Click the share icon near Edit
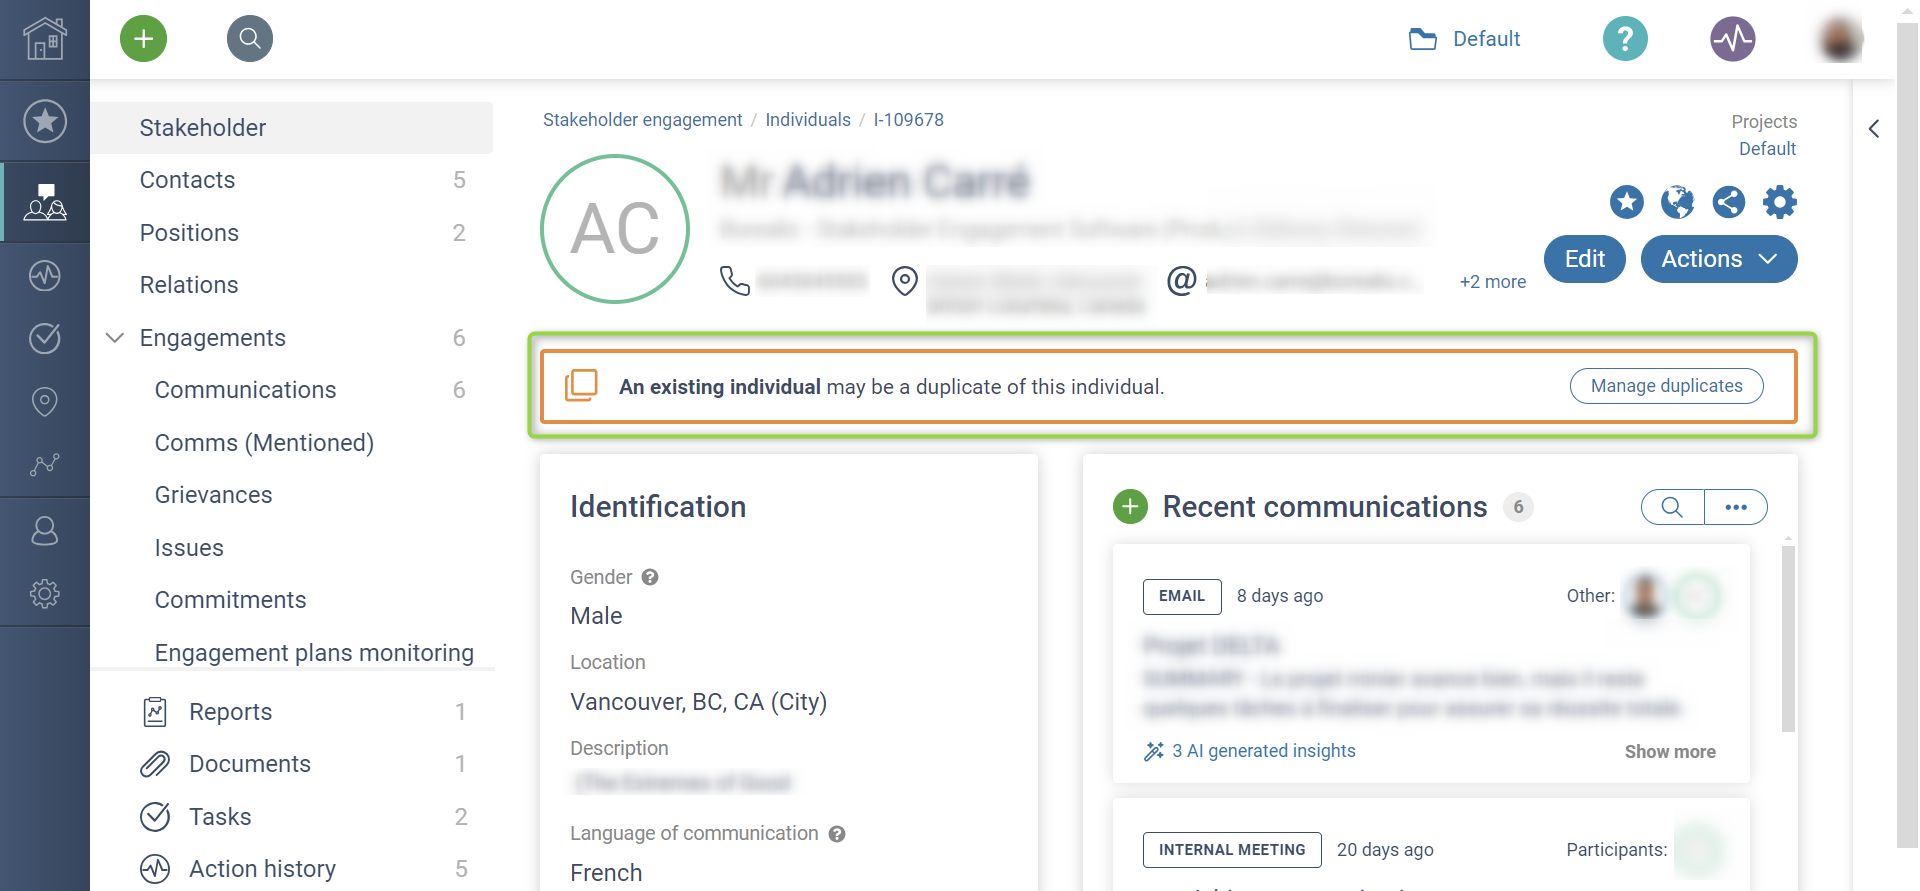Screen dimensions: 1920x891 pyautogui.click(x=1729, y=202)
